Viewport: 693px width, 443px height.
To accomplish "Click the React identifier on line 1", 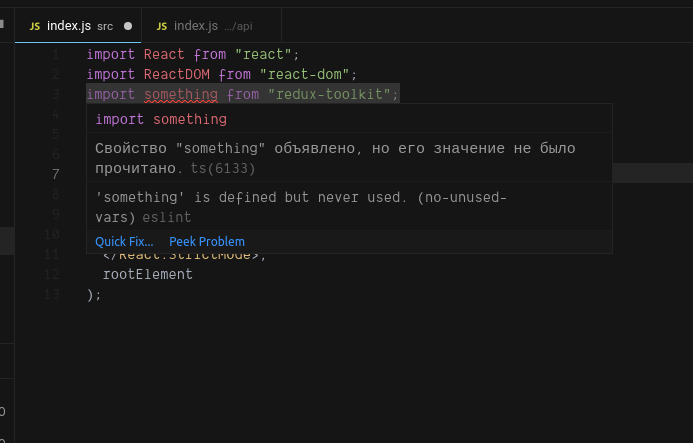I will click(x=164, y=54).
